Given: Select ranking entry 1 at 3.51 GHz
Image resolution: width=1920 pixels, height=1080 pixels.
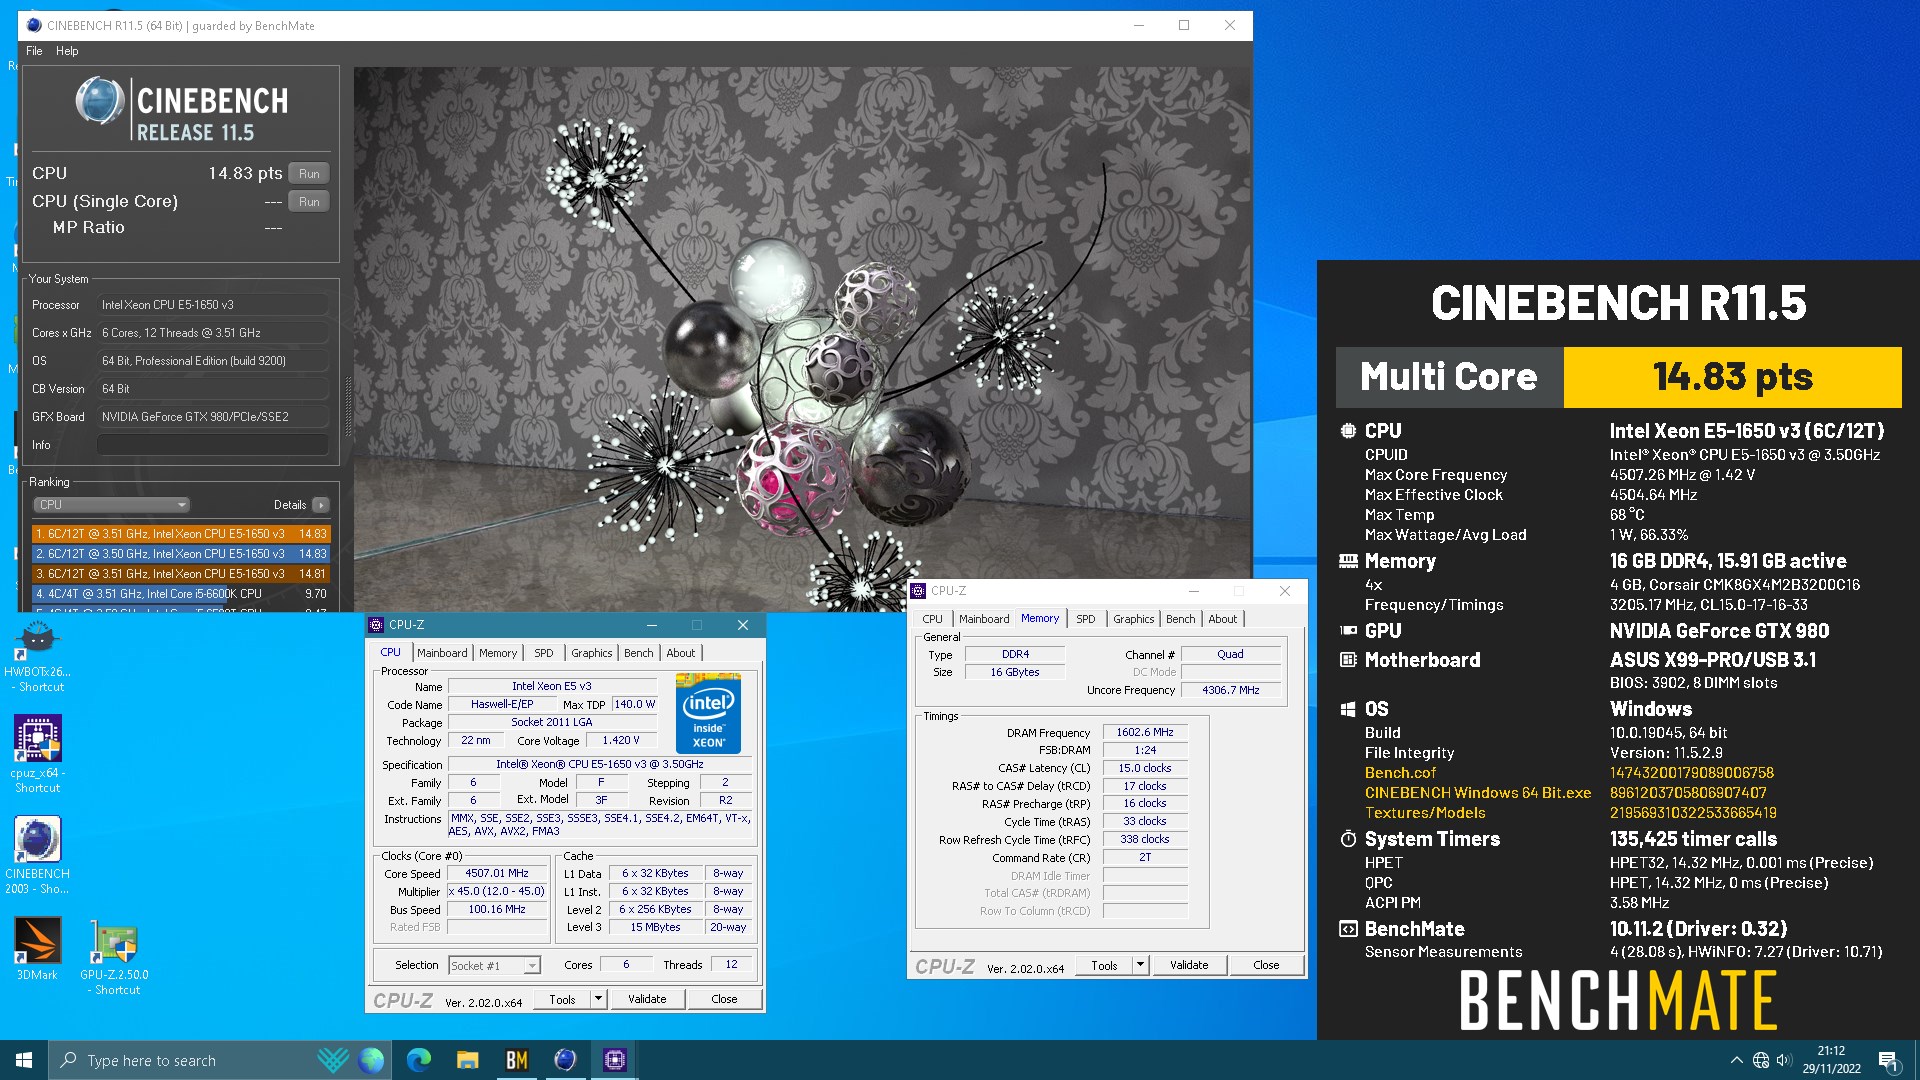Looking at the screenshot, I should pyautogui.click(x=181, y=534).
